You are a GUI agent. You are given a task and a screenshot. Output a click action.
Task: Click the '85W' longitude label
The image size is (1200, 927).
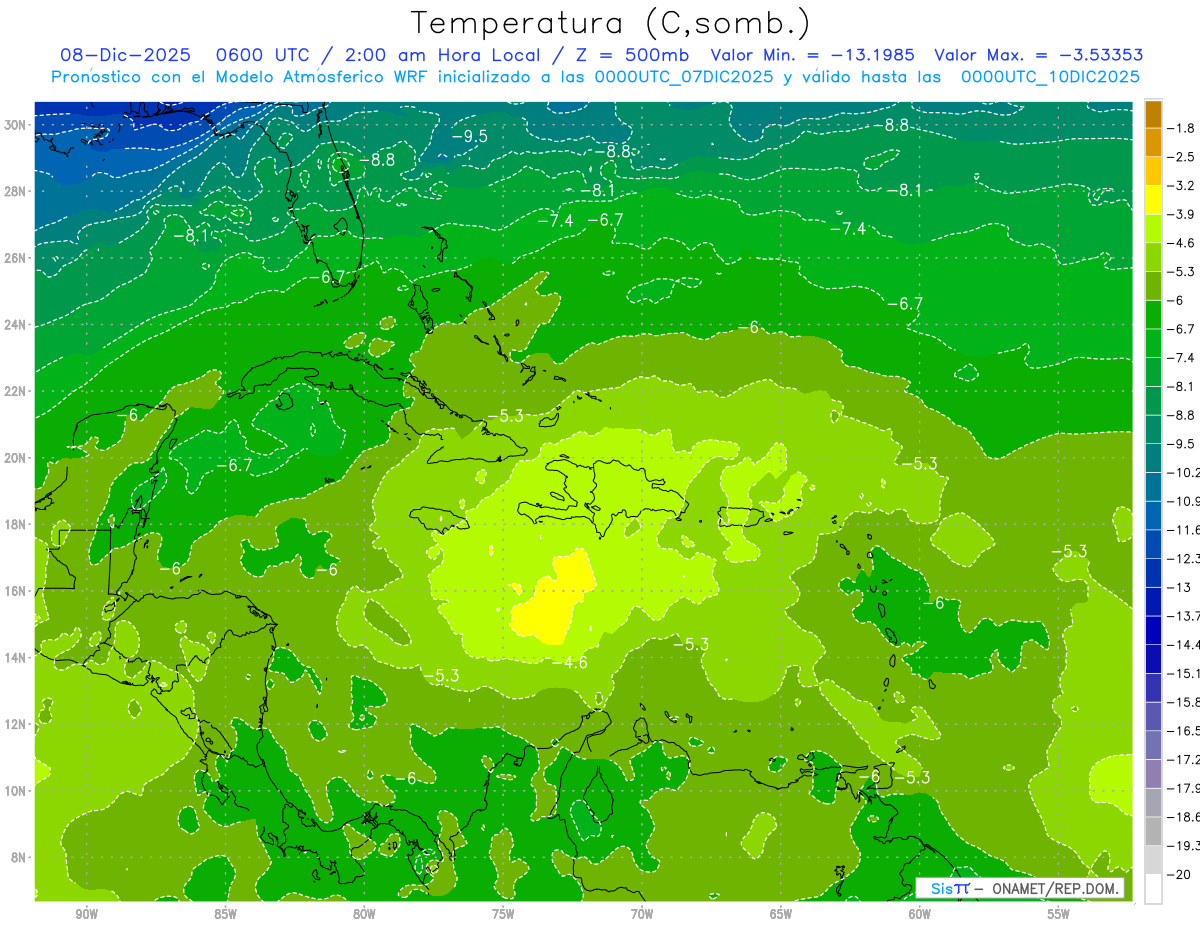point(225,914)
